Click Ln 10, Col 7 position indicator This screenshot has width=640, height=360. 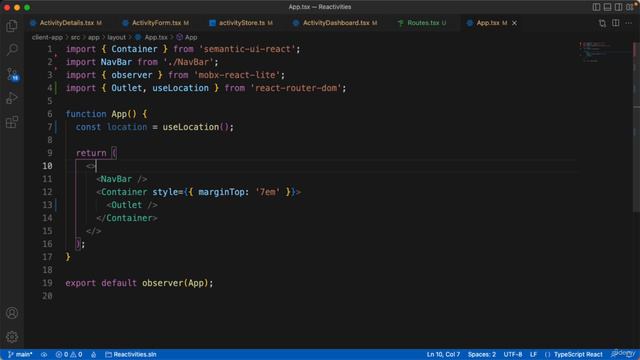click(x=443, y=354)
